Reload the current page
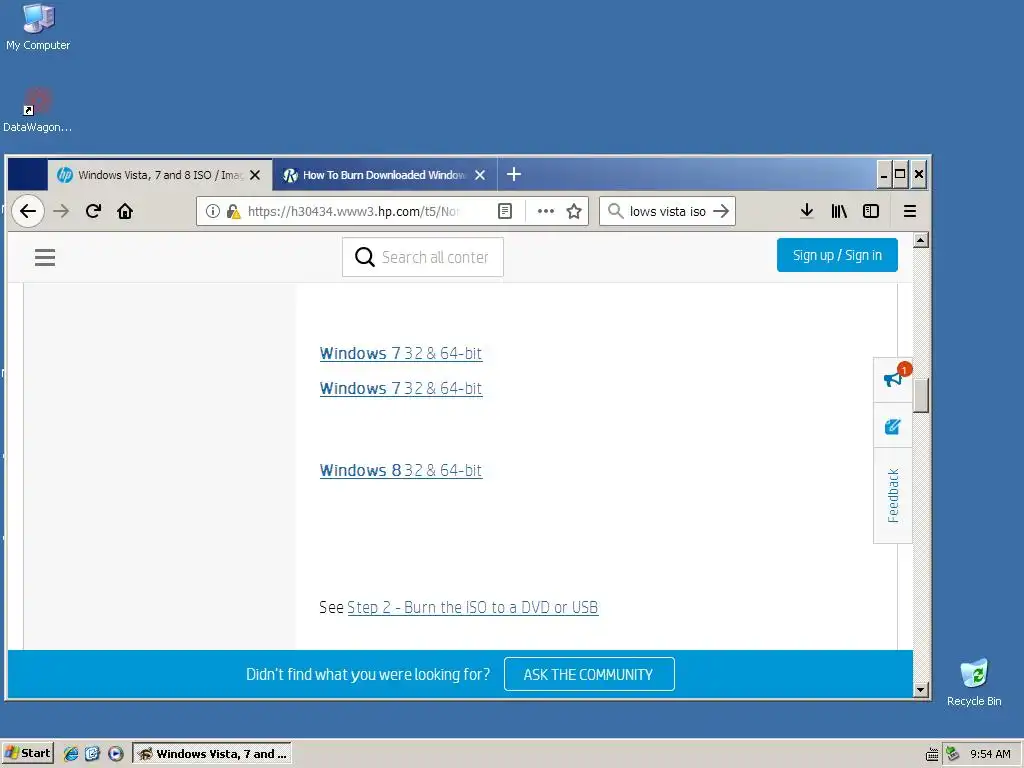Image resolution: width=1024 pixels, height=768 pixels. click(93, 211)
